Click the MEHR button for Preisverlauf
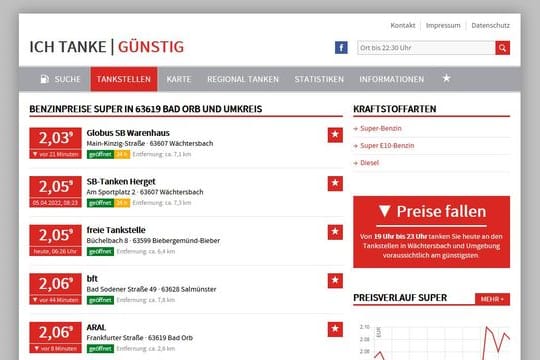This screenshot has width=540, height=360. 492,299
